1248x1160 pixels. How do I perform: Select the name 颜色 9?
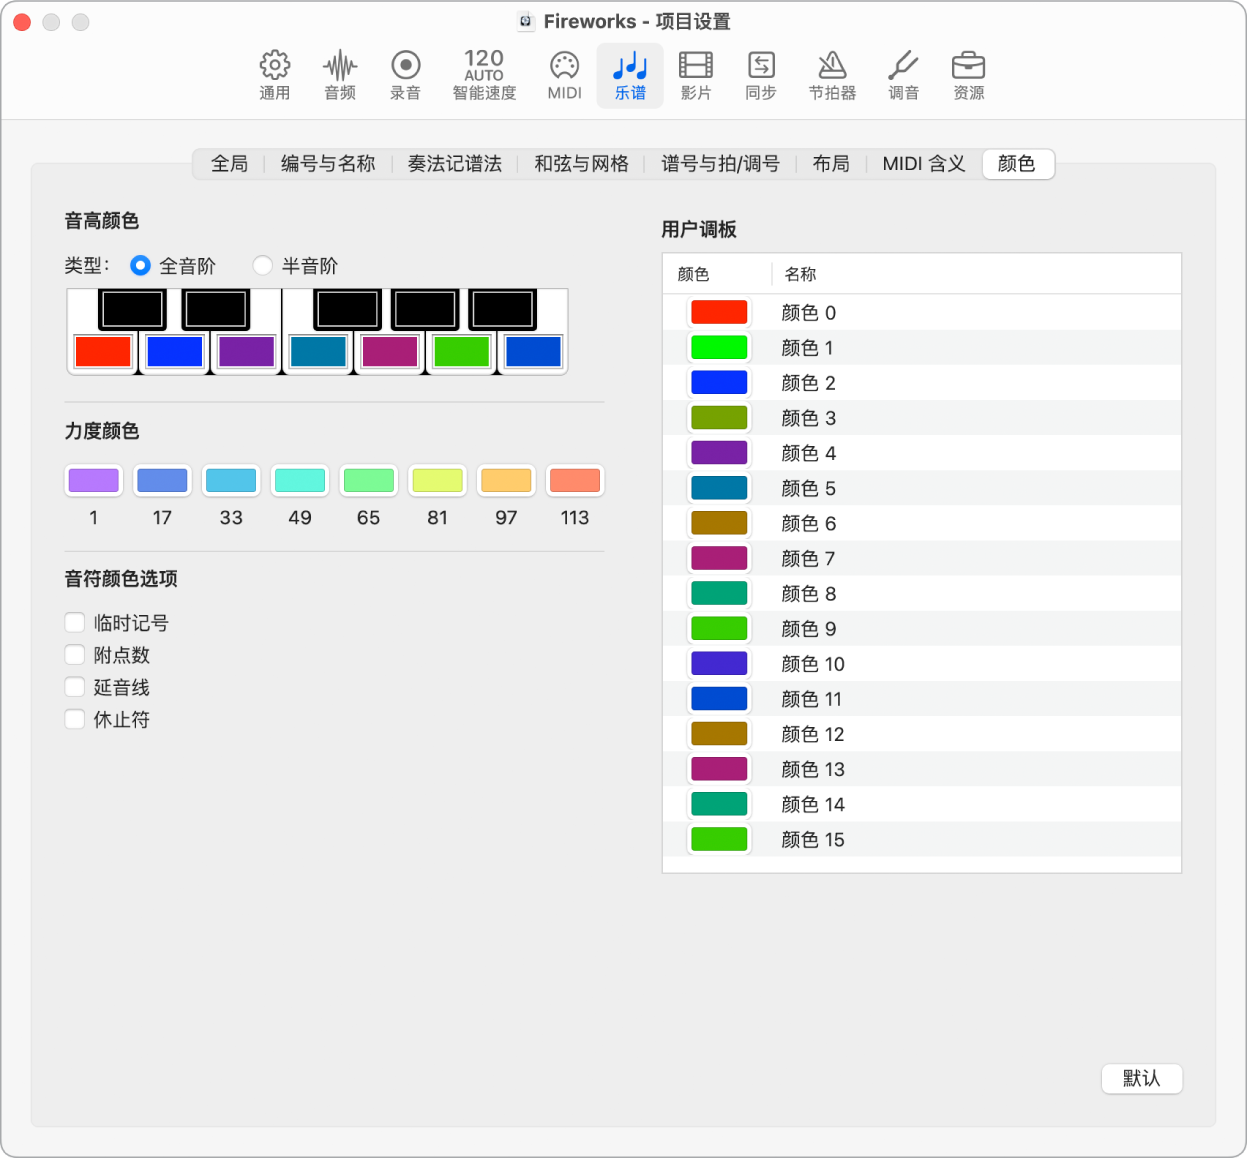click(x=808, y=628)
